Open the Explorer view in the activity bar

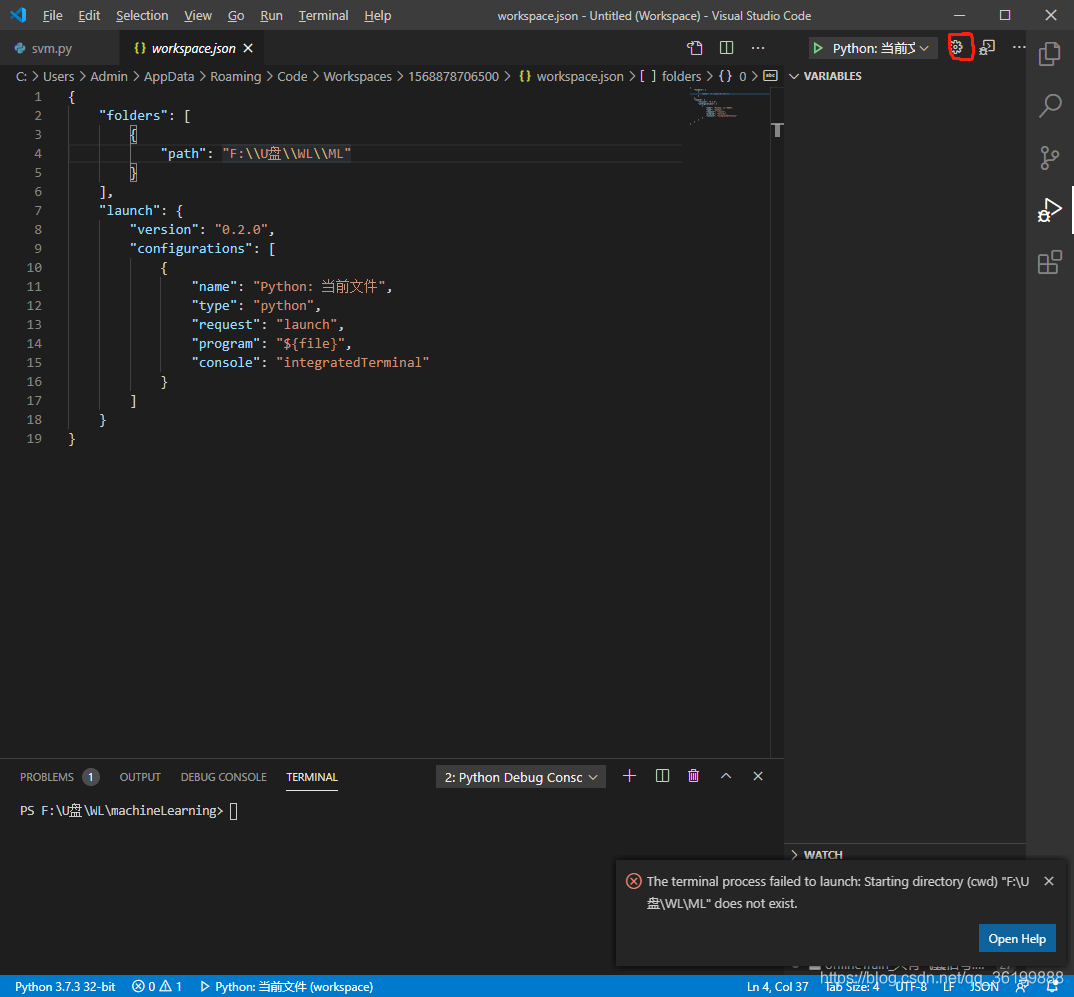pos(1050,54)
